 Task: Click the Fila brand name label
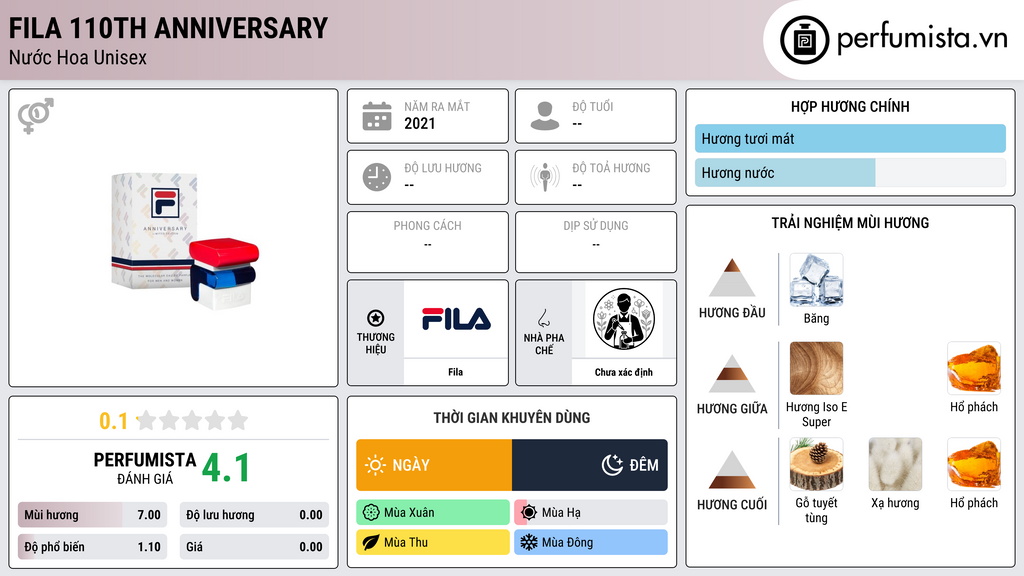455,372
